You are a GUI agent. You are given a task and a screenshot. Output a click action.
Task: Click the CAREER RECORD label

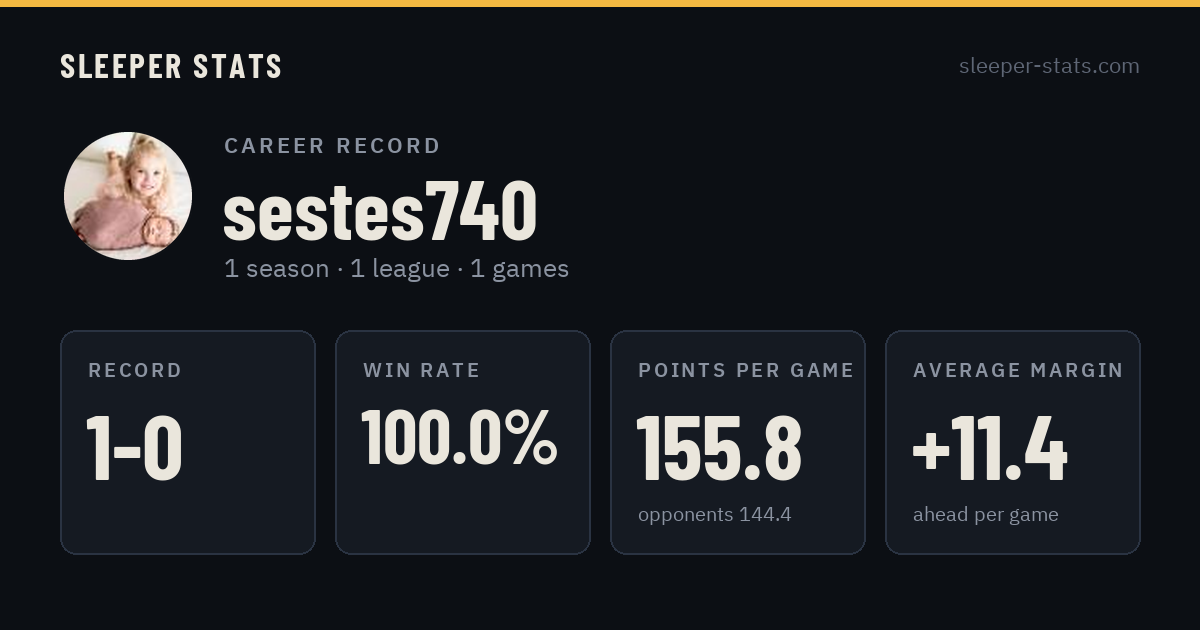332,146
